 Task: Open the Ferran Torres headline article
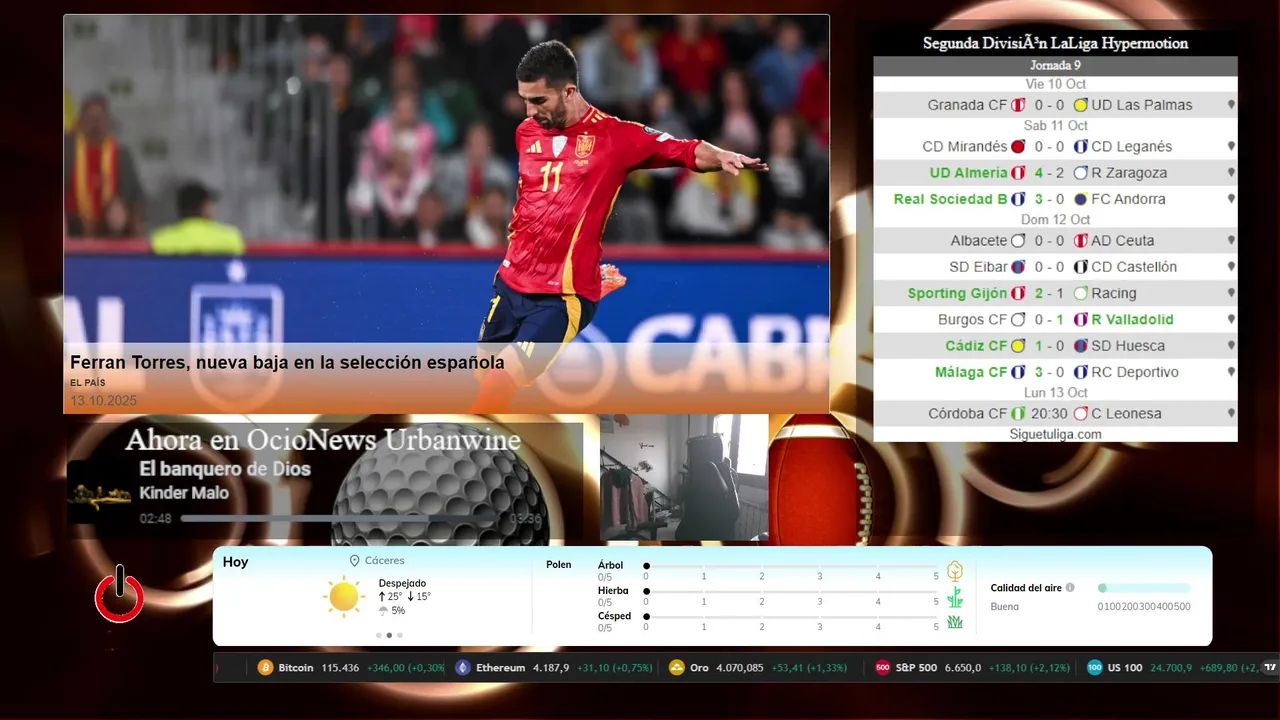click(287, 363)
